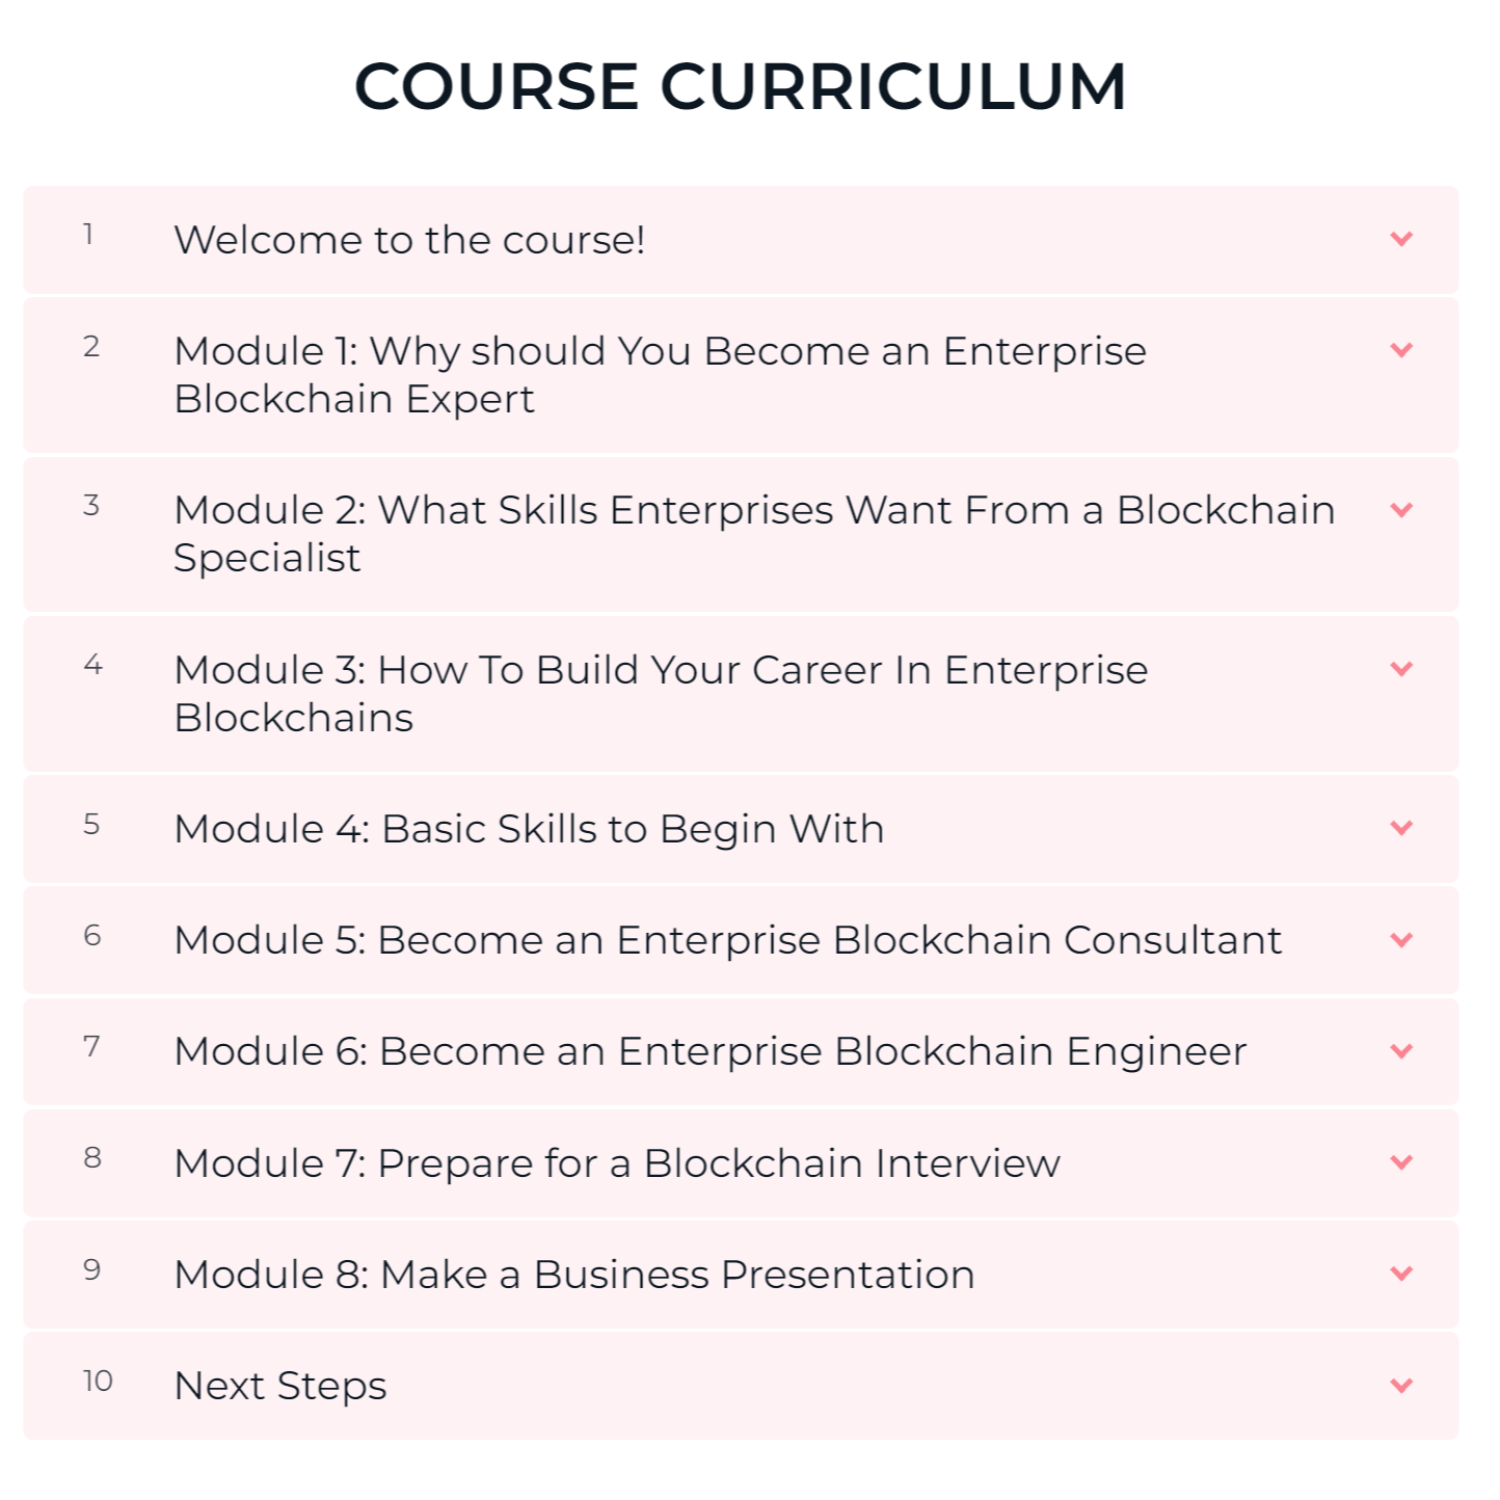Expand Module 8 Business Presentation chevron
Image resolution: width=1500 pixels, height=1500 pixels.
pyautogui.click(x=1401, y=1273)
